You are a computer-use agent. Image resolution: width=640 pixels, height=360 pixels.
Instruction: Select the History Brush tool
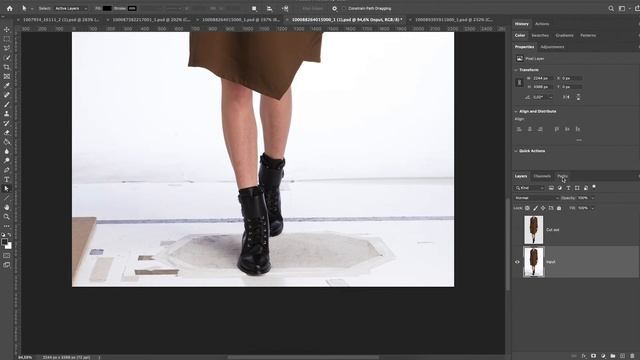pos(7,123)
